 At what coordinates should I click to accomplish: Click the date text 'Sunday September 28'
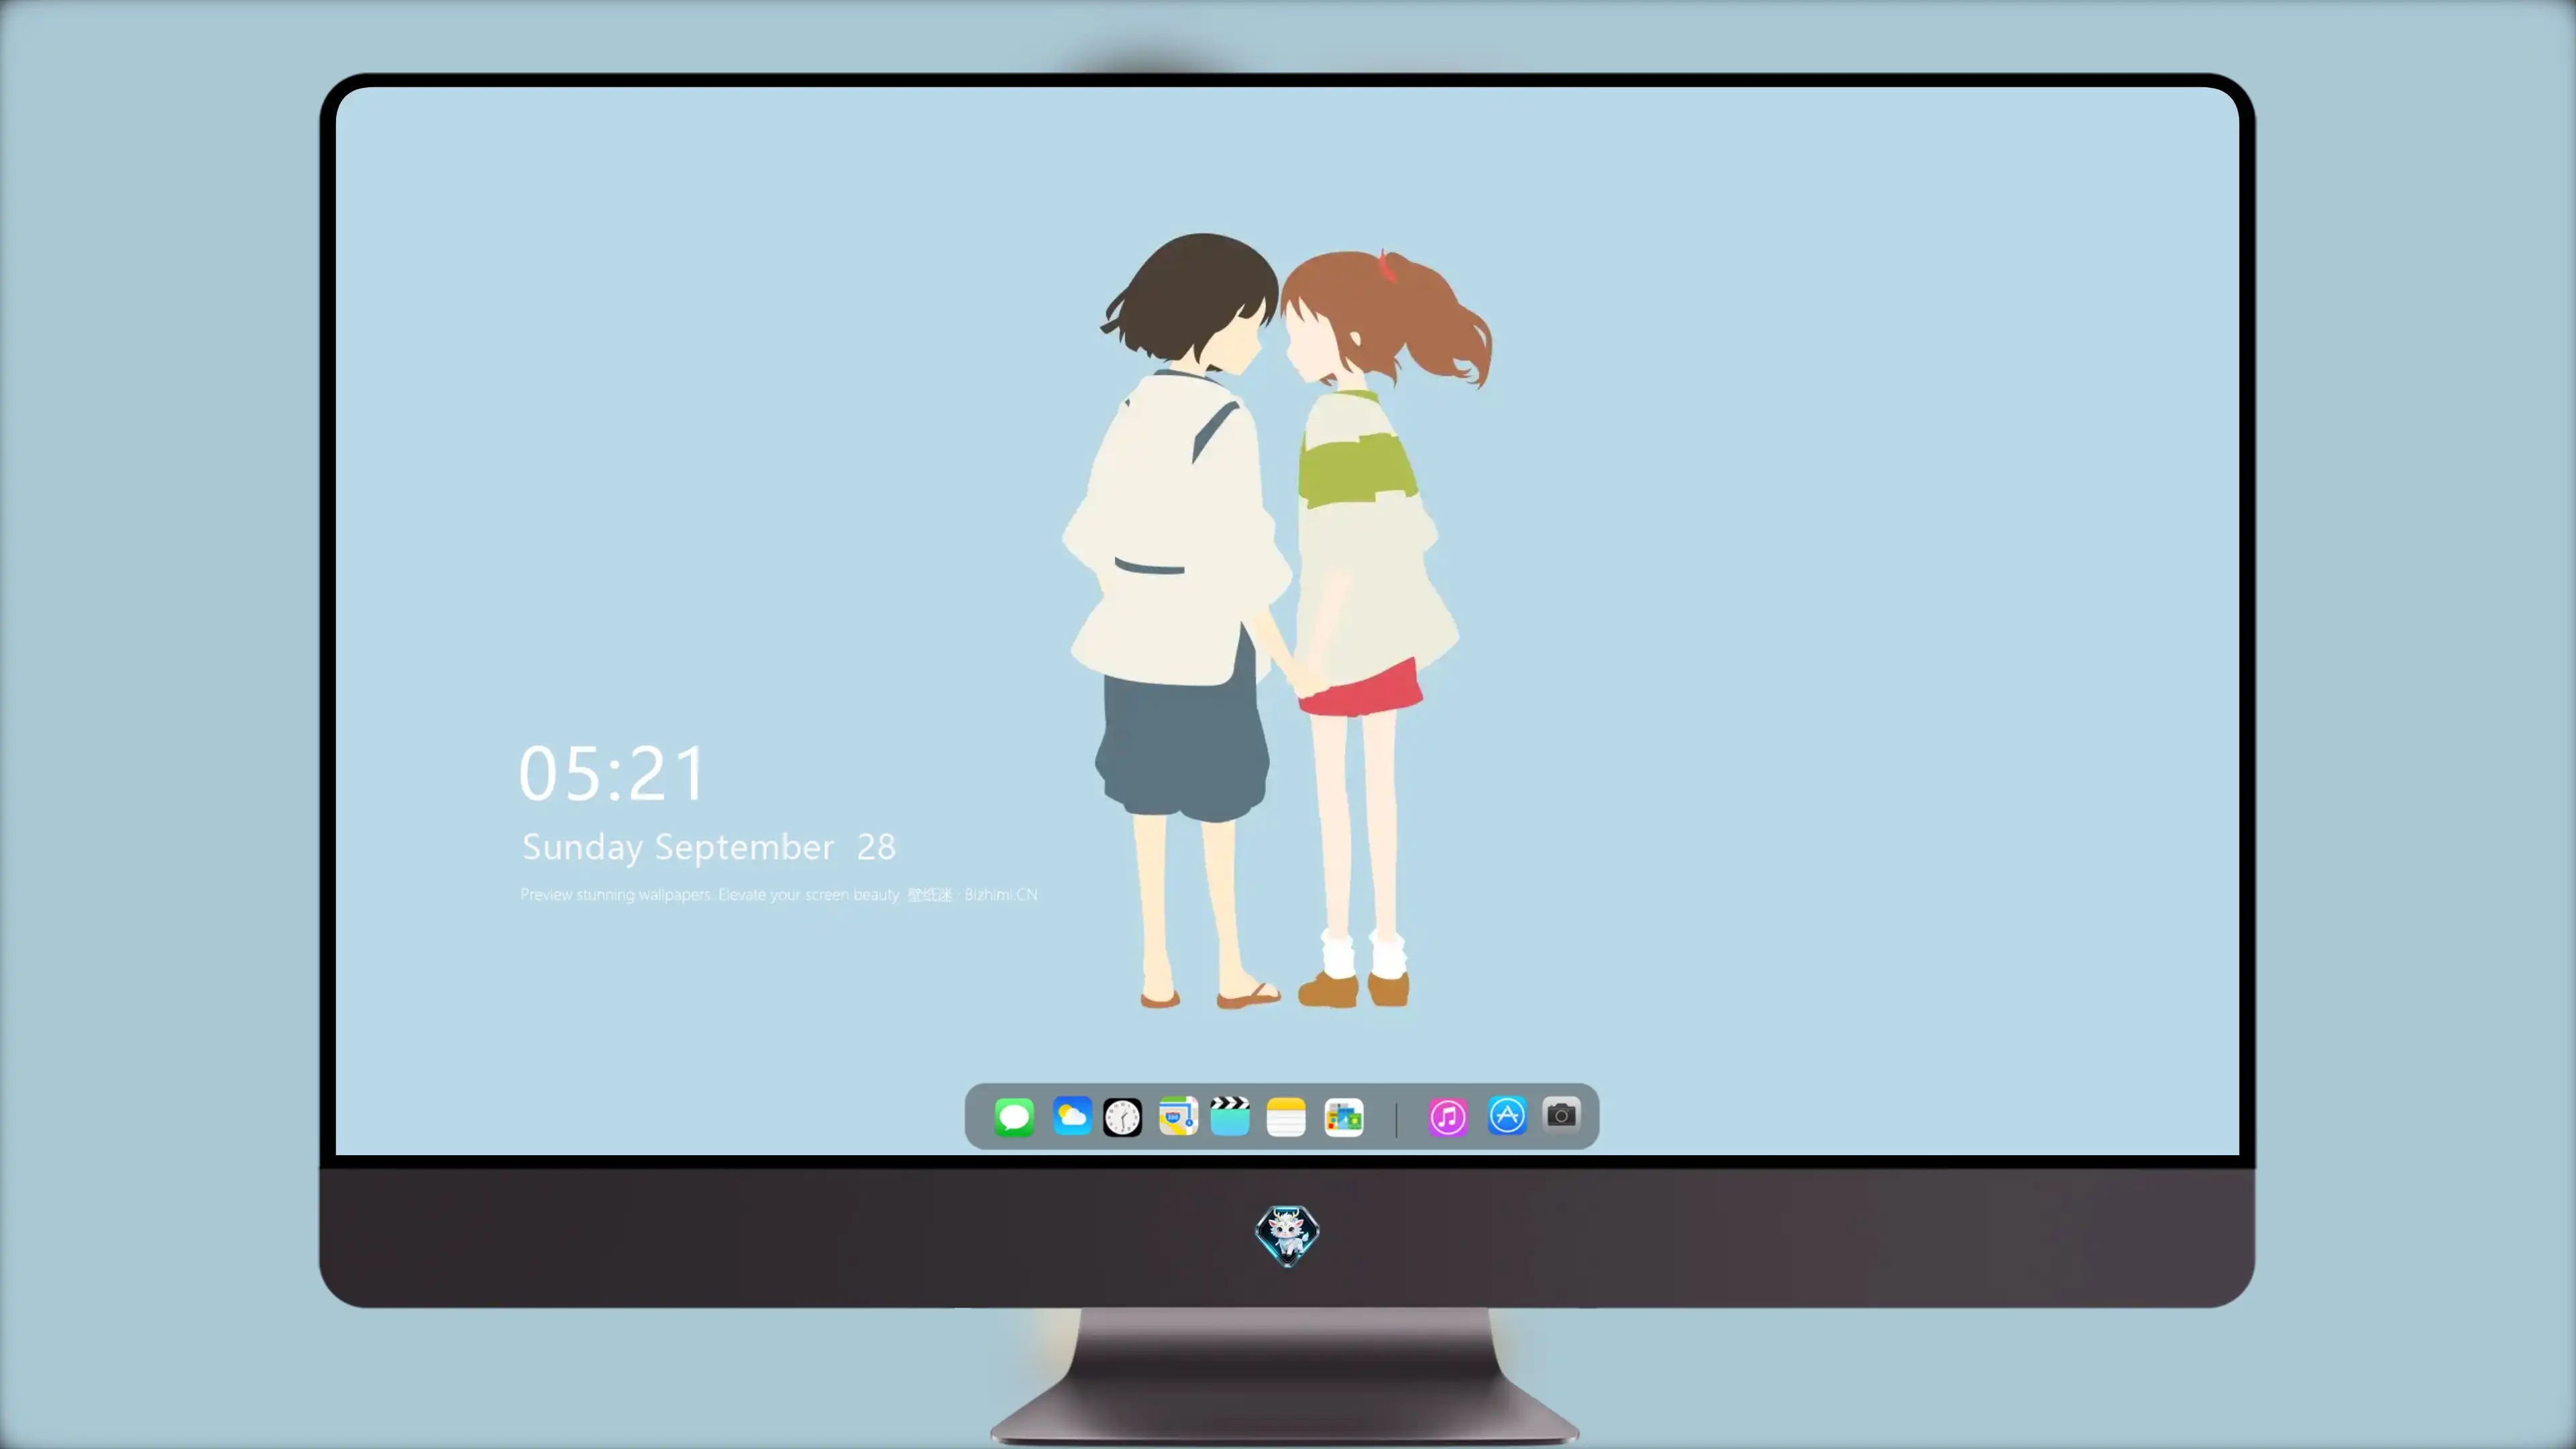709,848
